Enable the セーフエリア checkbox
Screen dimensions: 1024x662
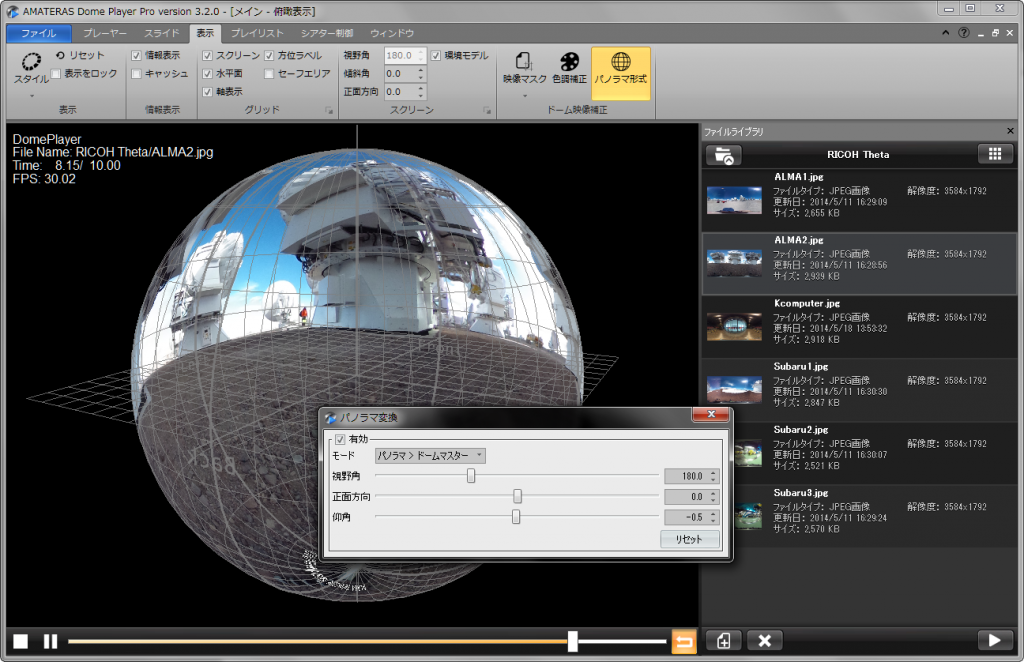click(270, 73)
